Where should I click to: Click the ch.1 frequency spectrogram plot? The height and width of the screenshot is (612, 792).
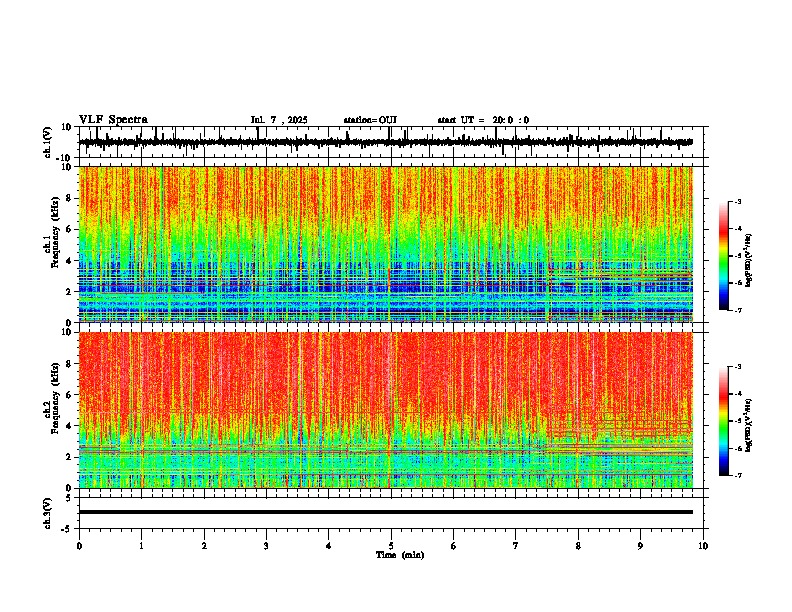(x=386, y=244)
